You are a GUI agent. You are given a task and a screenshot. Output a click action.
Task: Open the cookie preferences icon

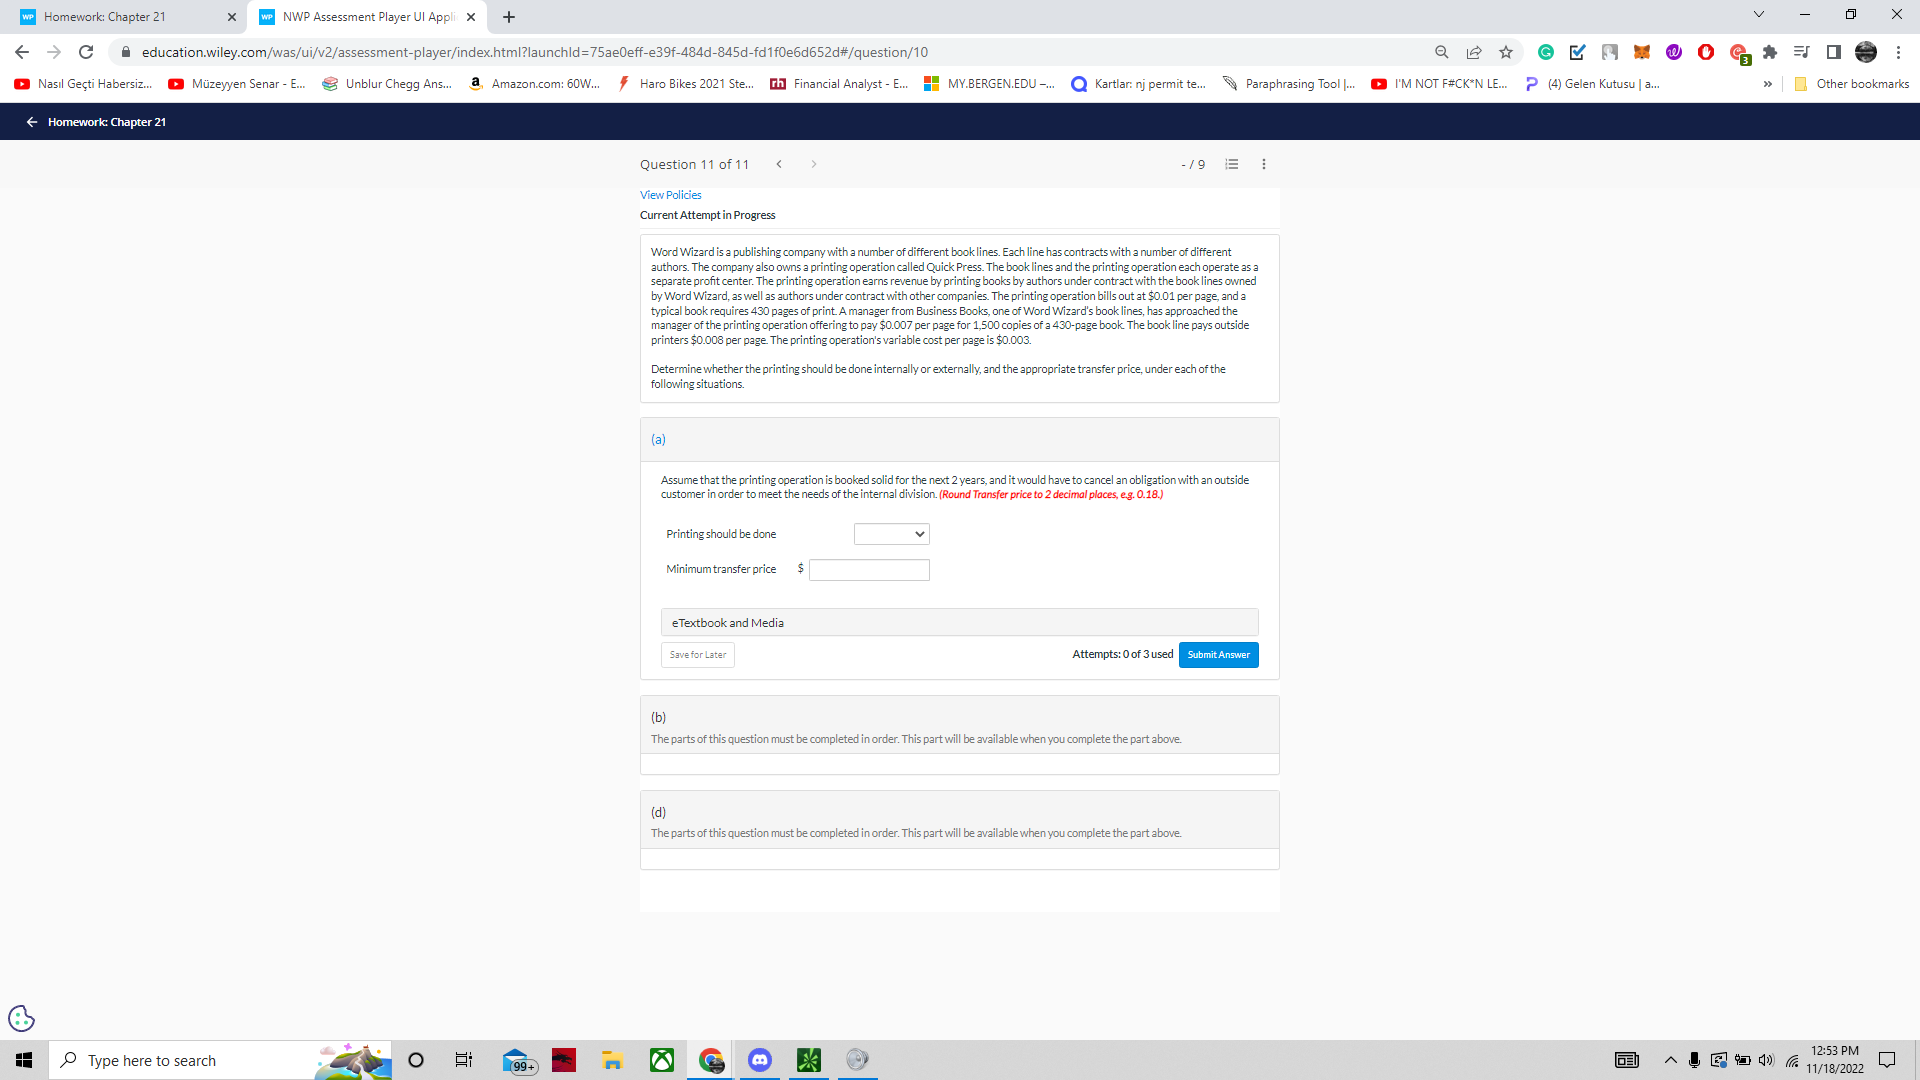(x=21, y=1018)
